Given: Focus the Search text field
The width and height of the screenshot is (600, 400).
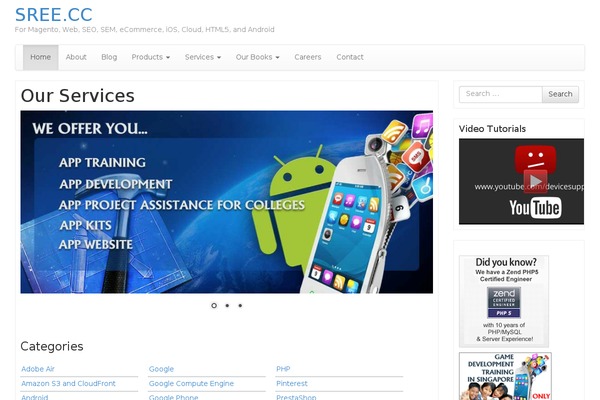Looking at the screenshot, I should (x=500, y=94).
